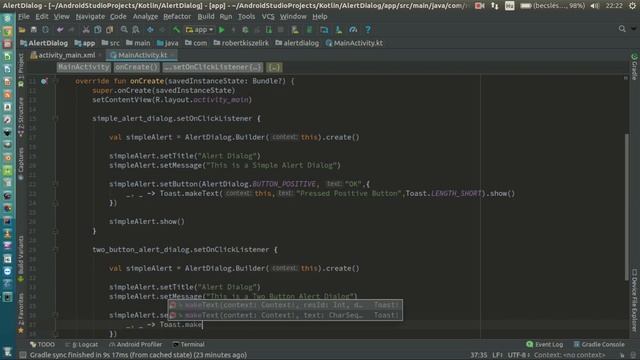Screen dimensions: 640x360
Task: Click the 37:35 cursor position indicator
Action: pyautogui.click(x=478, y=355)
